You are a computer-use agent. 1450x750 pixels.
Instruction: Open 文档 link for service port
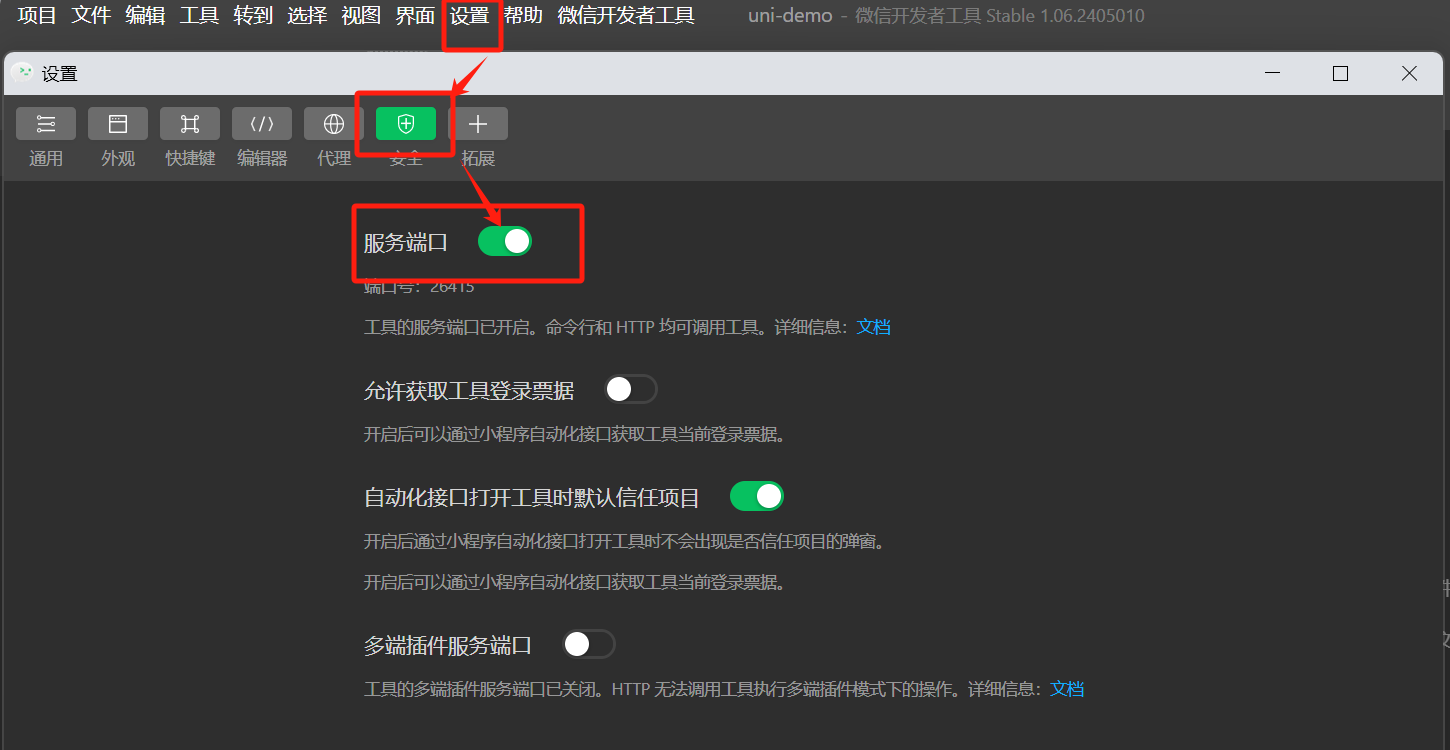[x=874, y=327]
